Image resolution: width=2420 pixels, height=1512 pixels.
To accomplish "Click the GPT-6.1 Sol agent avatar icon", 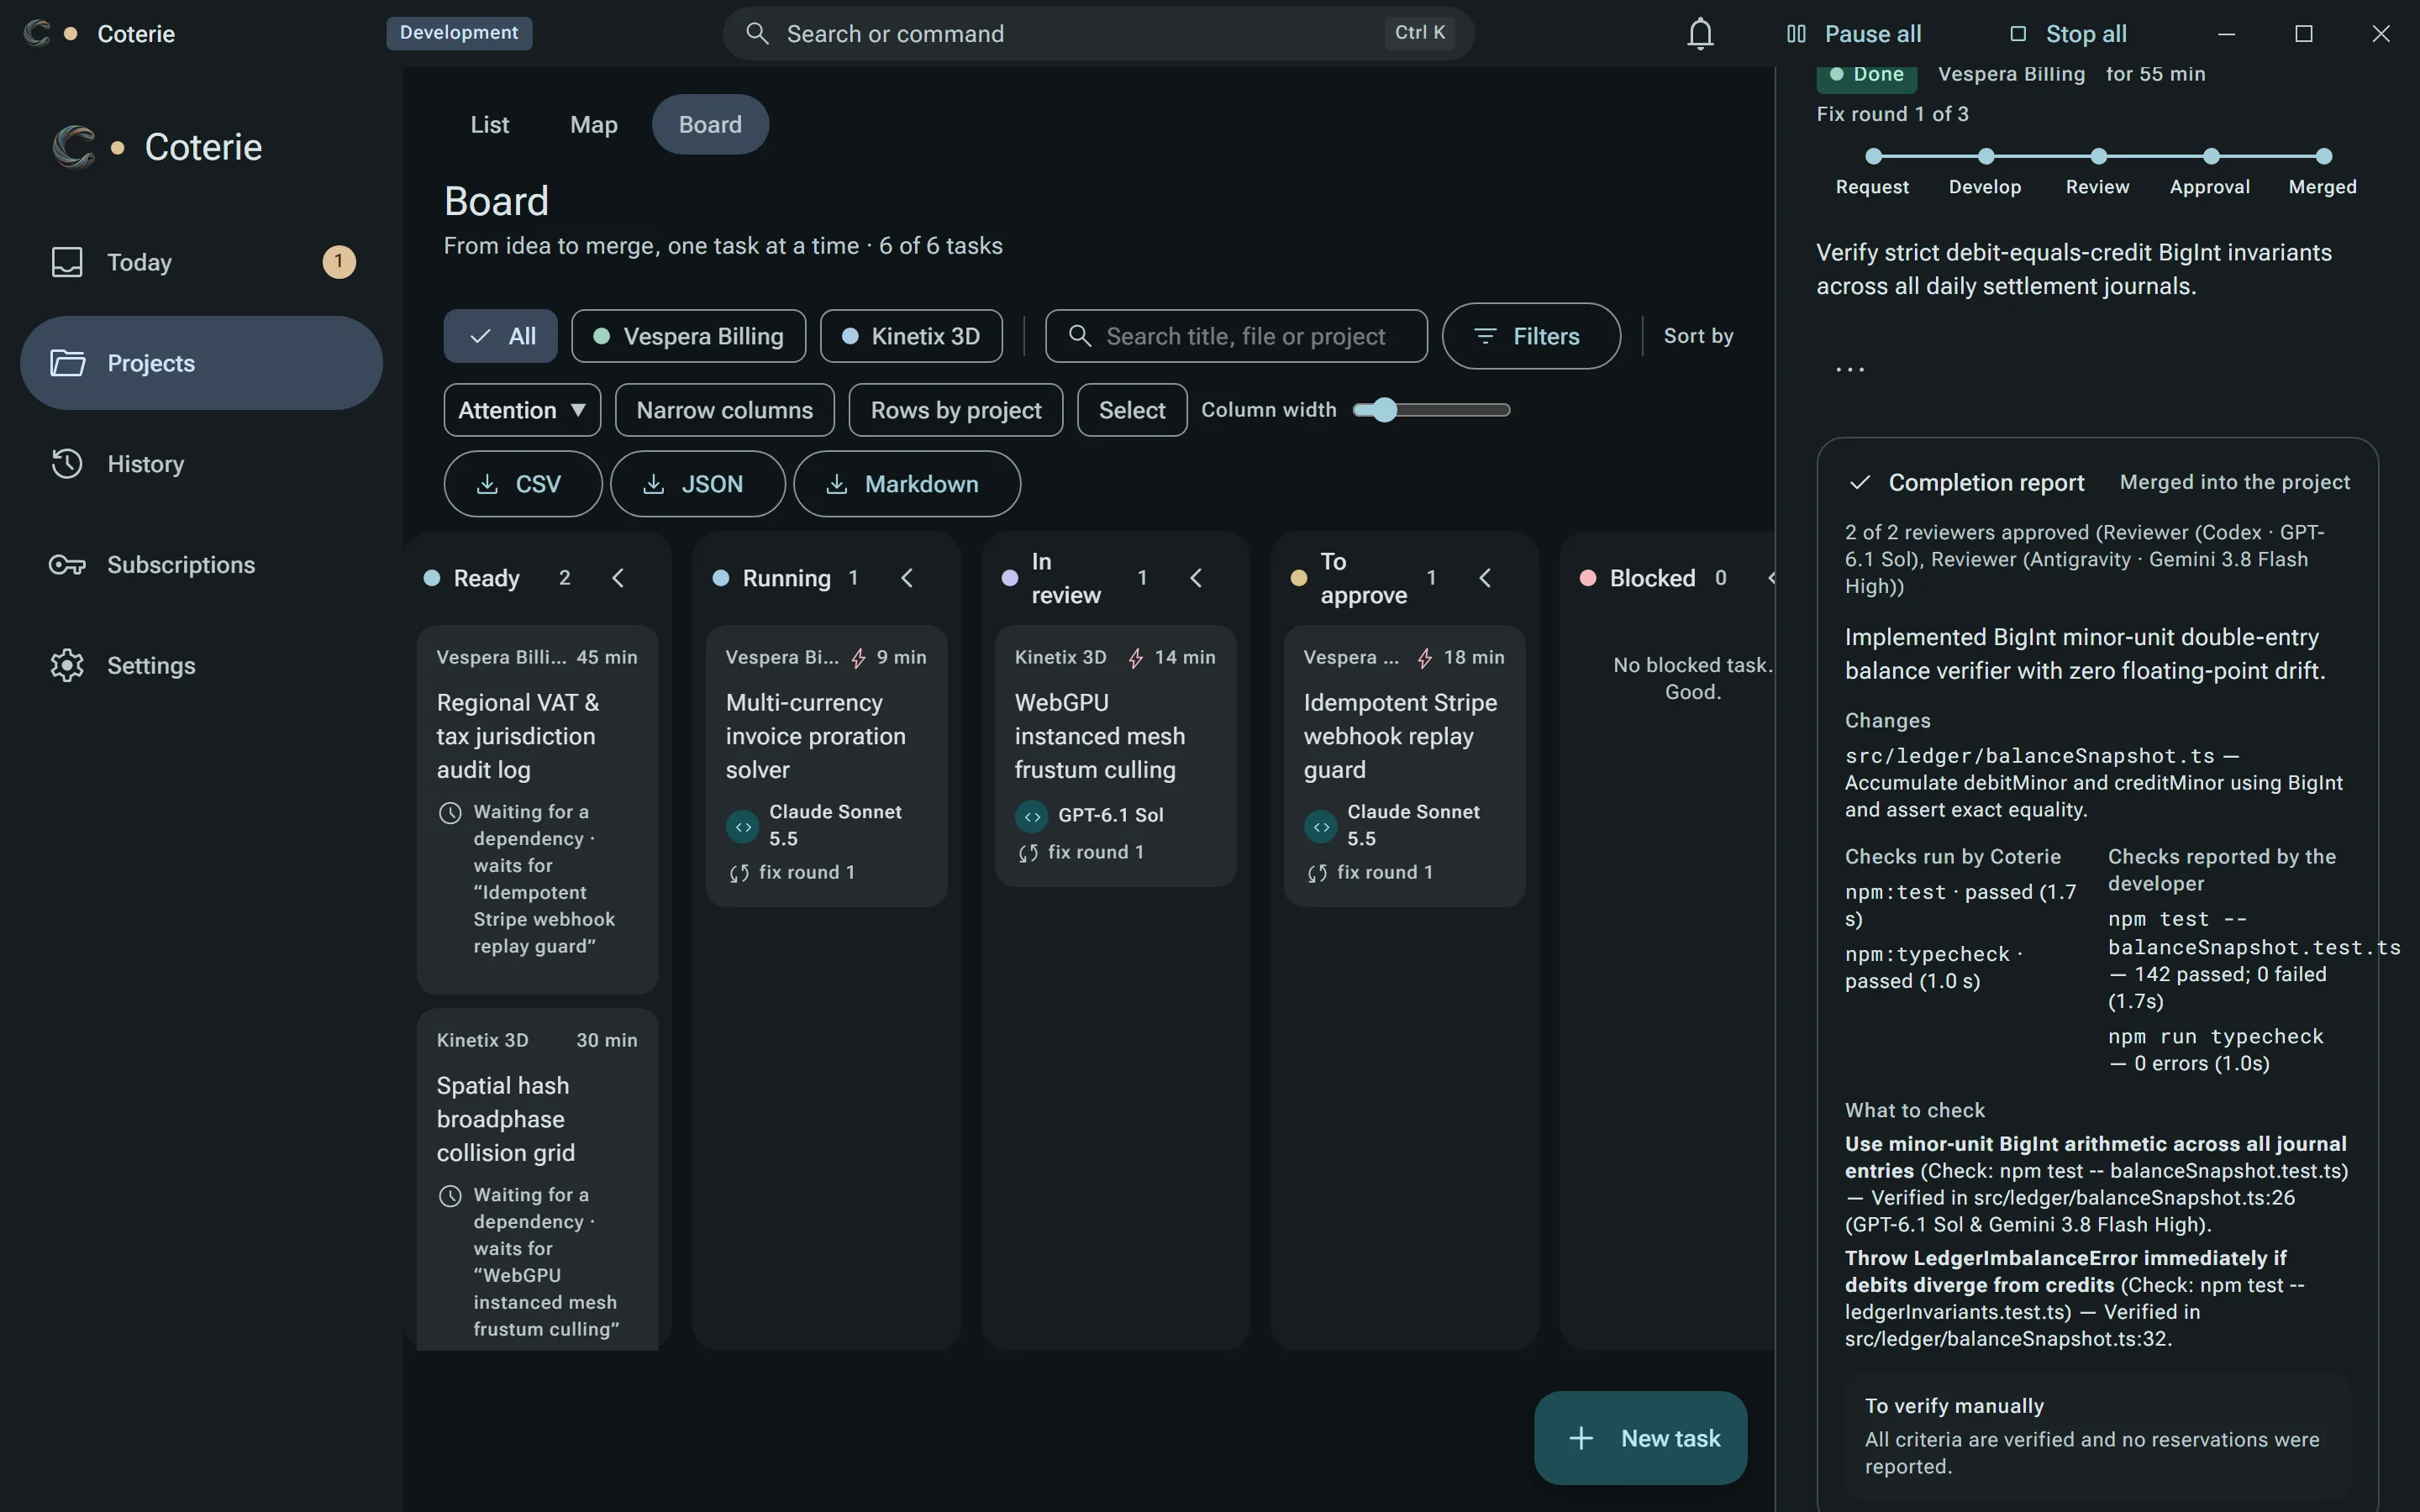I will tap(1032, 816).
